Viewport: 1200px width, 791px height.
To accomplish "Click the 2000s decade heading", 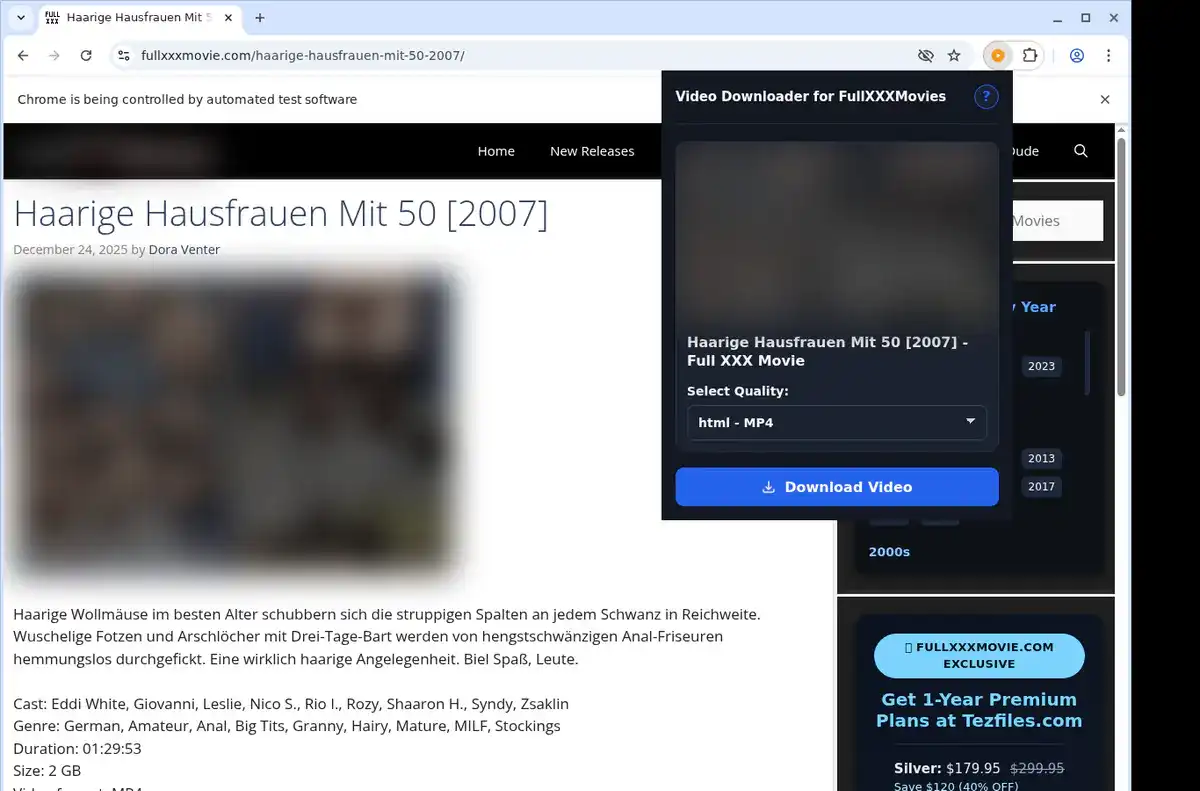I will point(889,551).
